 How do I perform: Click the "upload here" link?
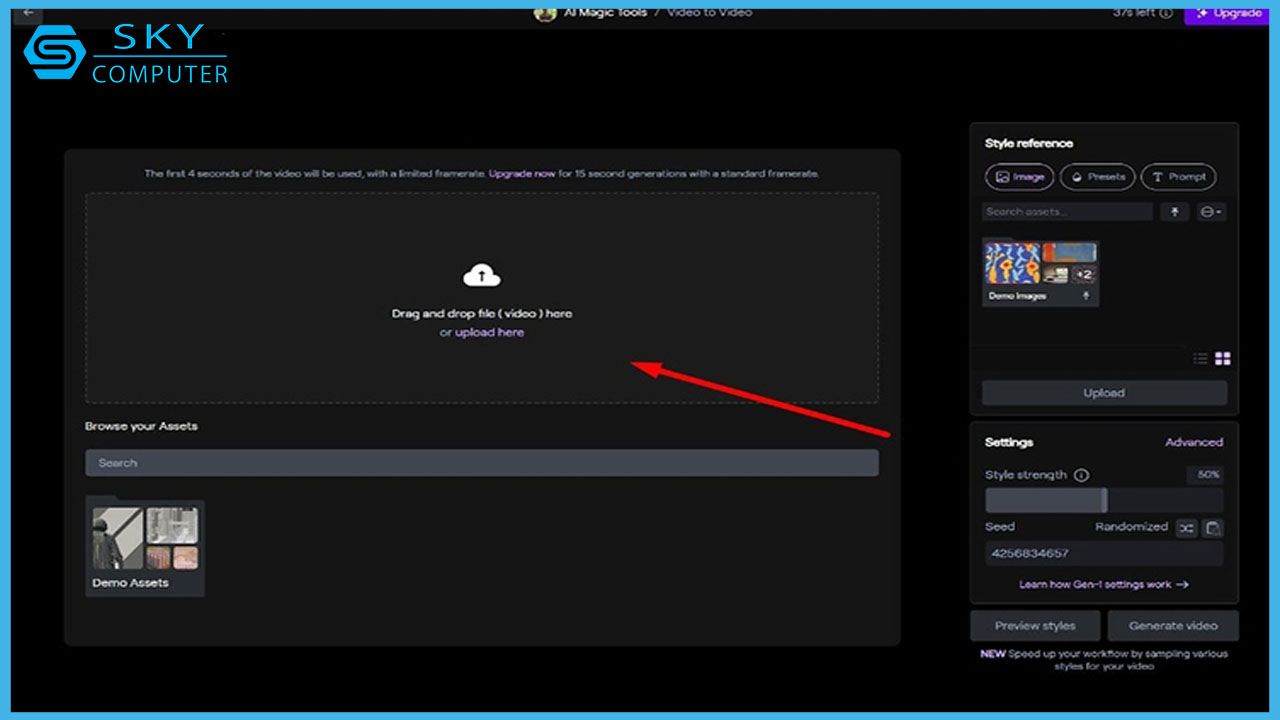[x=489, y=333]
